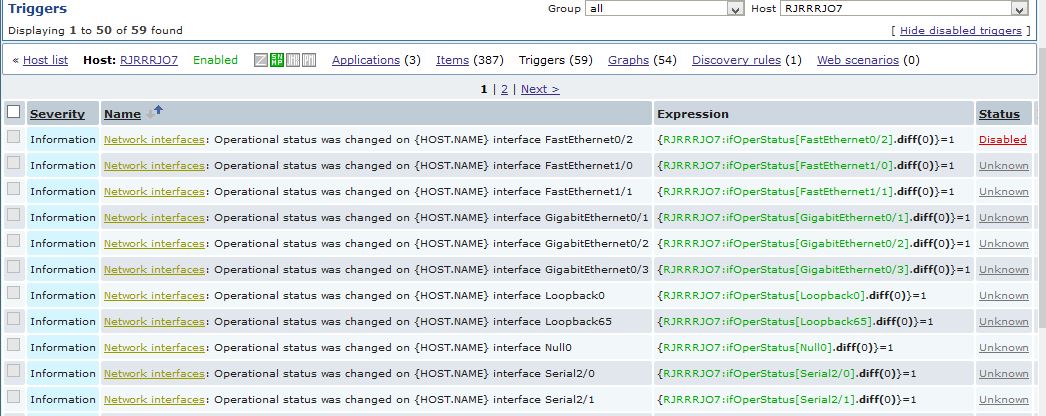
Task: Click Disabled status for FastEthernet0/2 trigger
Action: point(1003,139)
